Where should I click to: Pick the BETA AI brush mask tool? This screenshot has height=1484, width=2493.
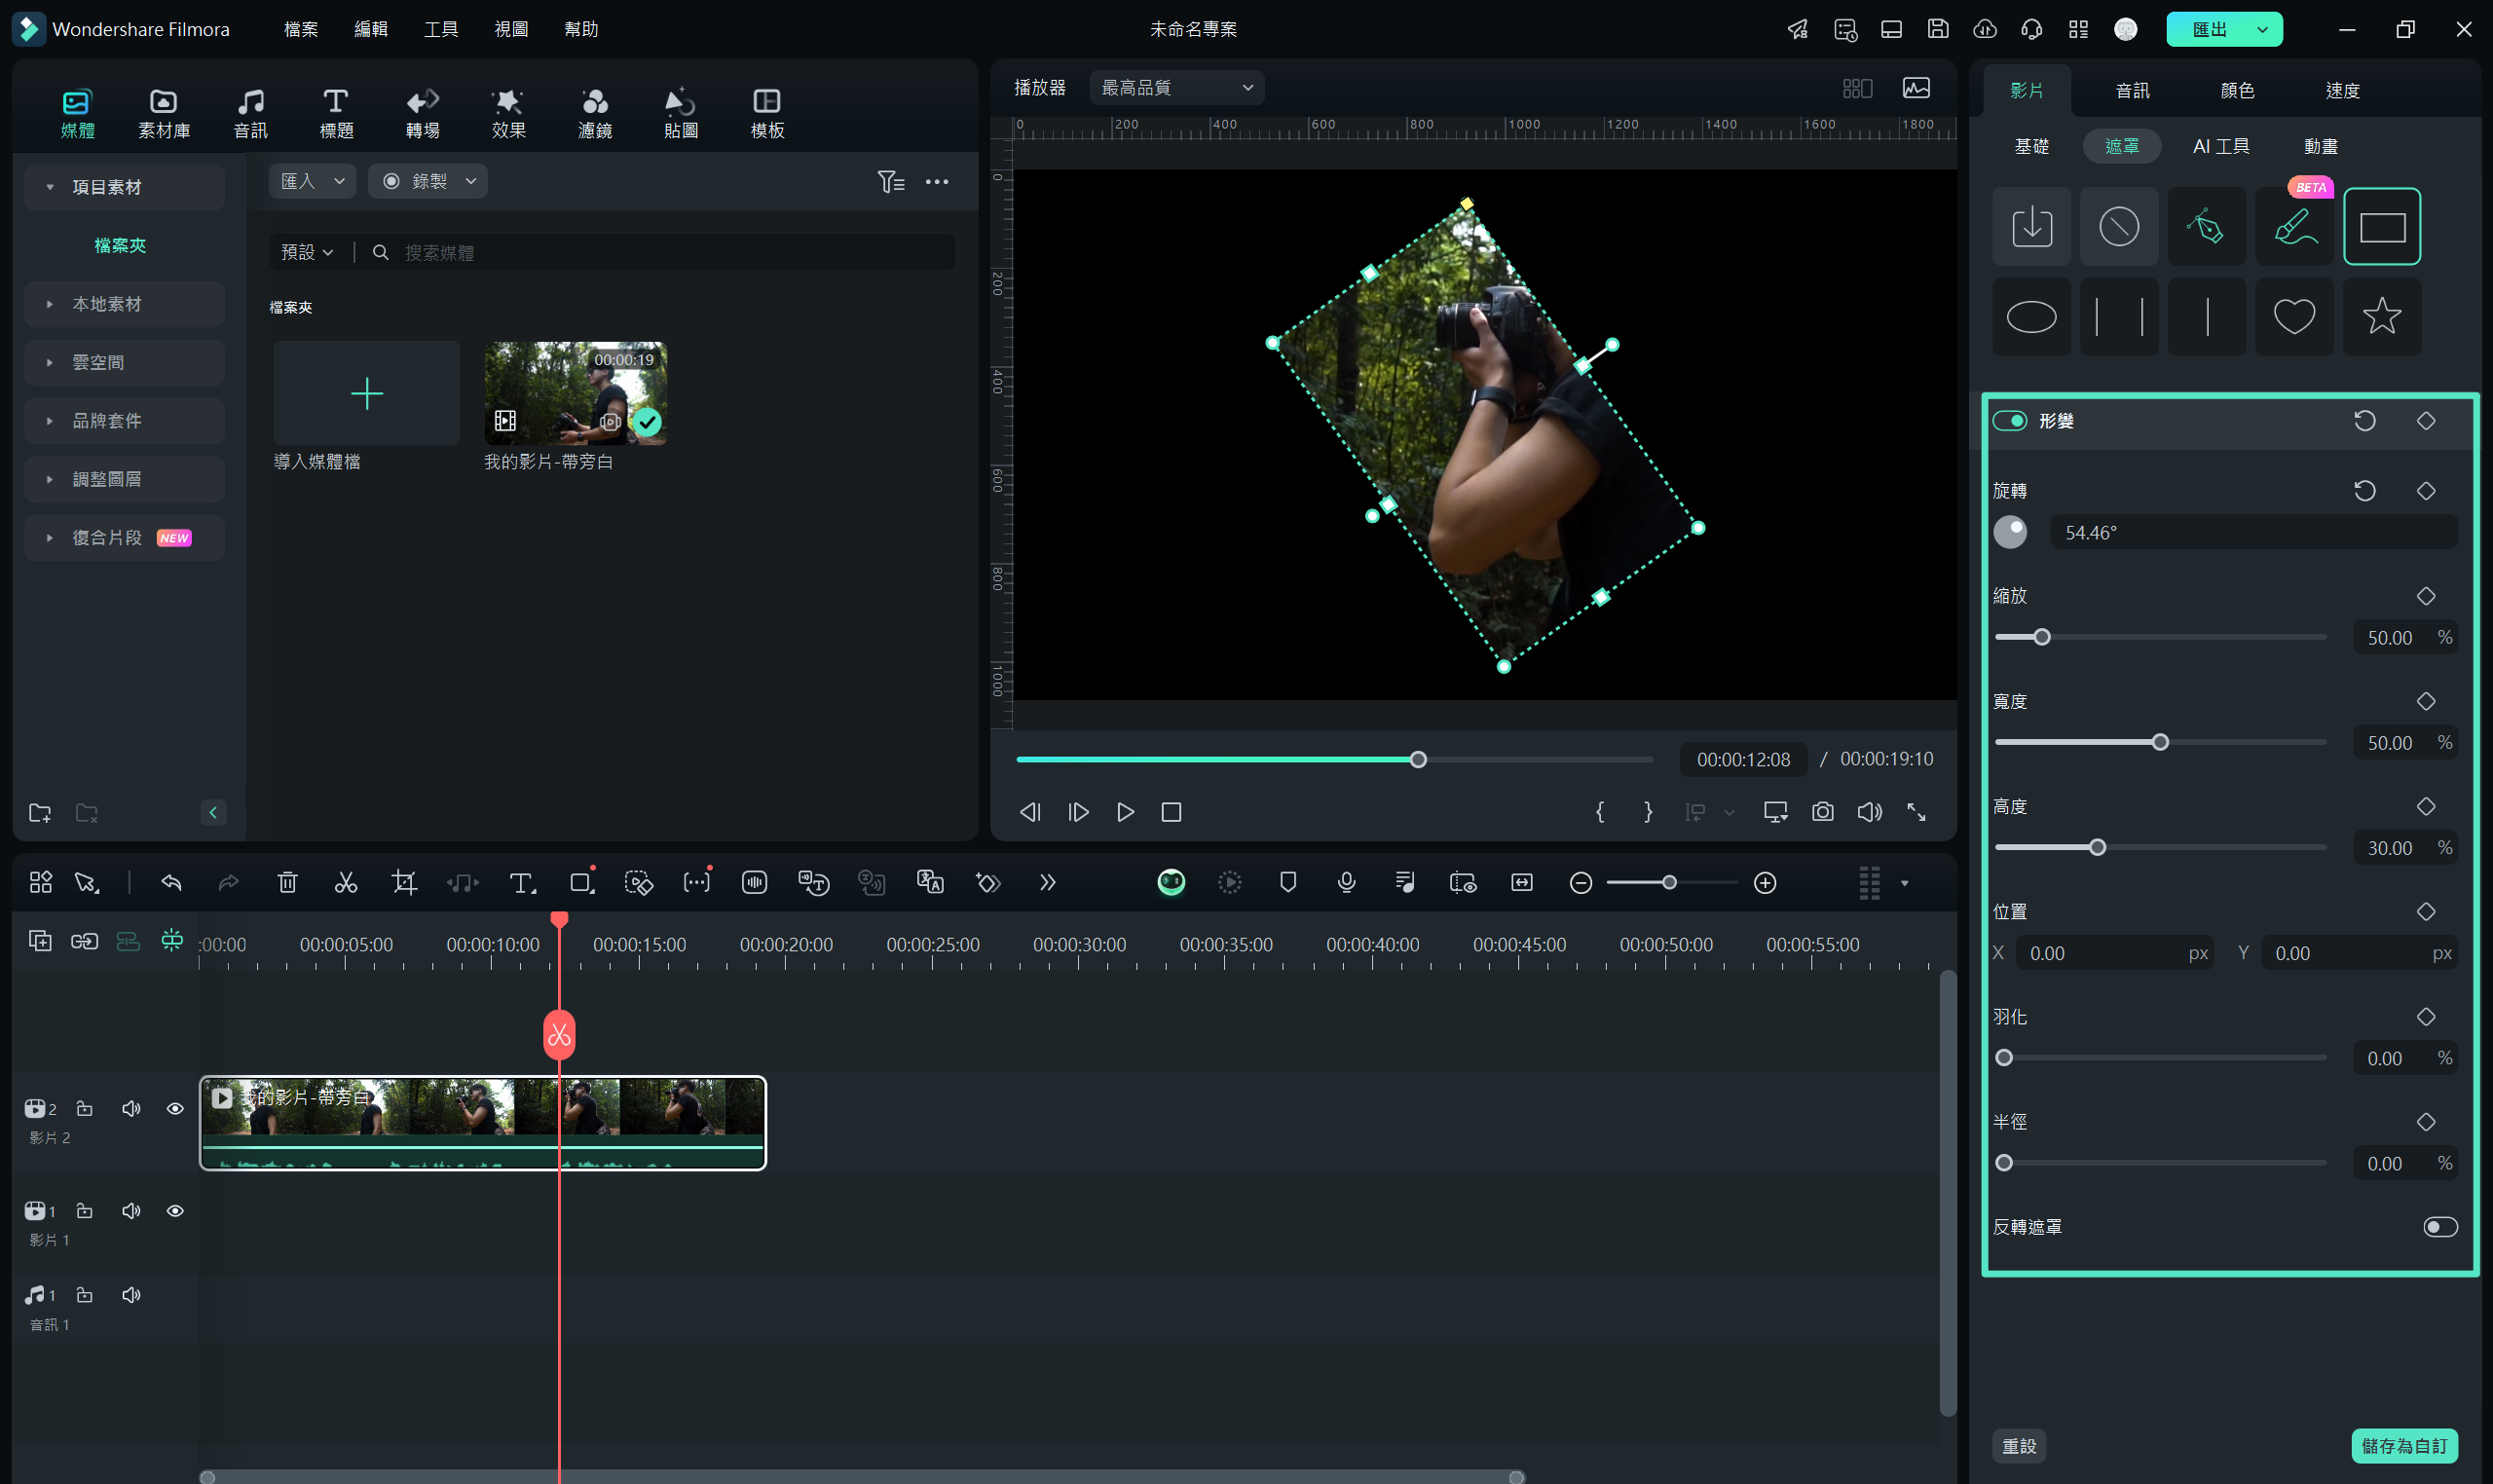coord(2293,227)
